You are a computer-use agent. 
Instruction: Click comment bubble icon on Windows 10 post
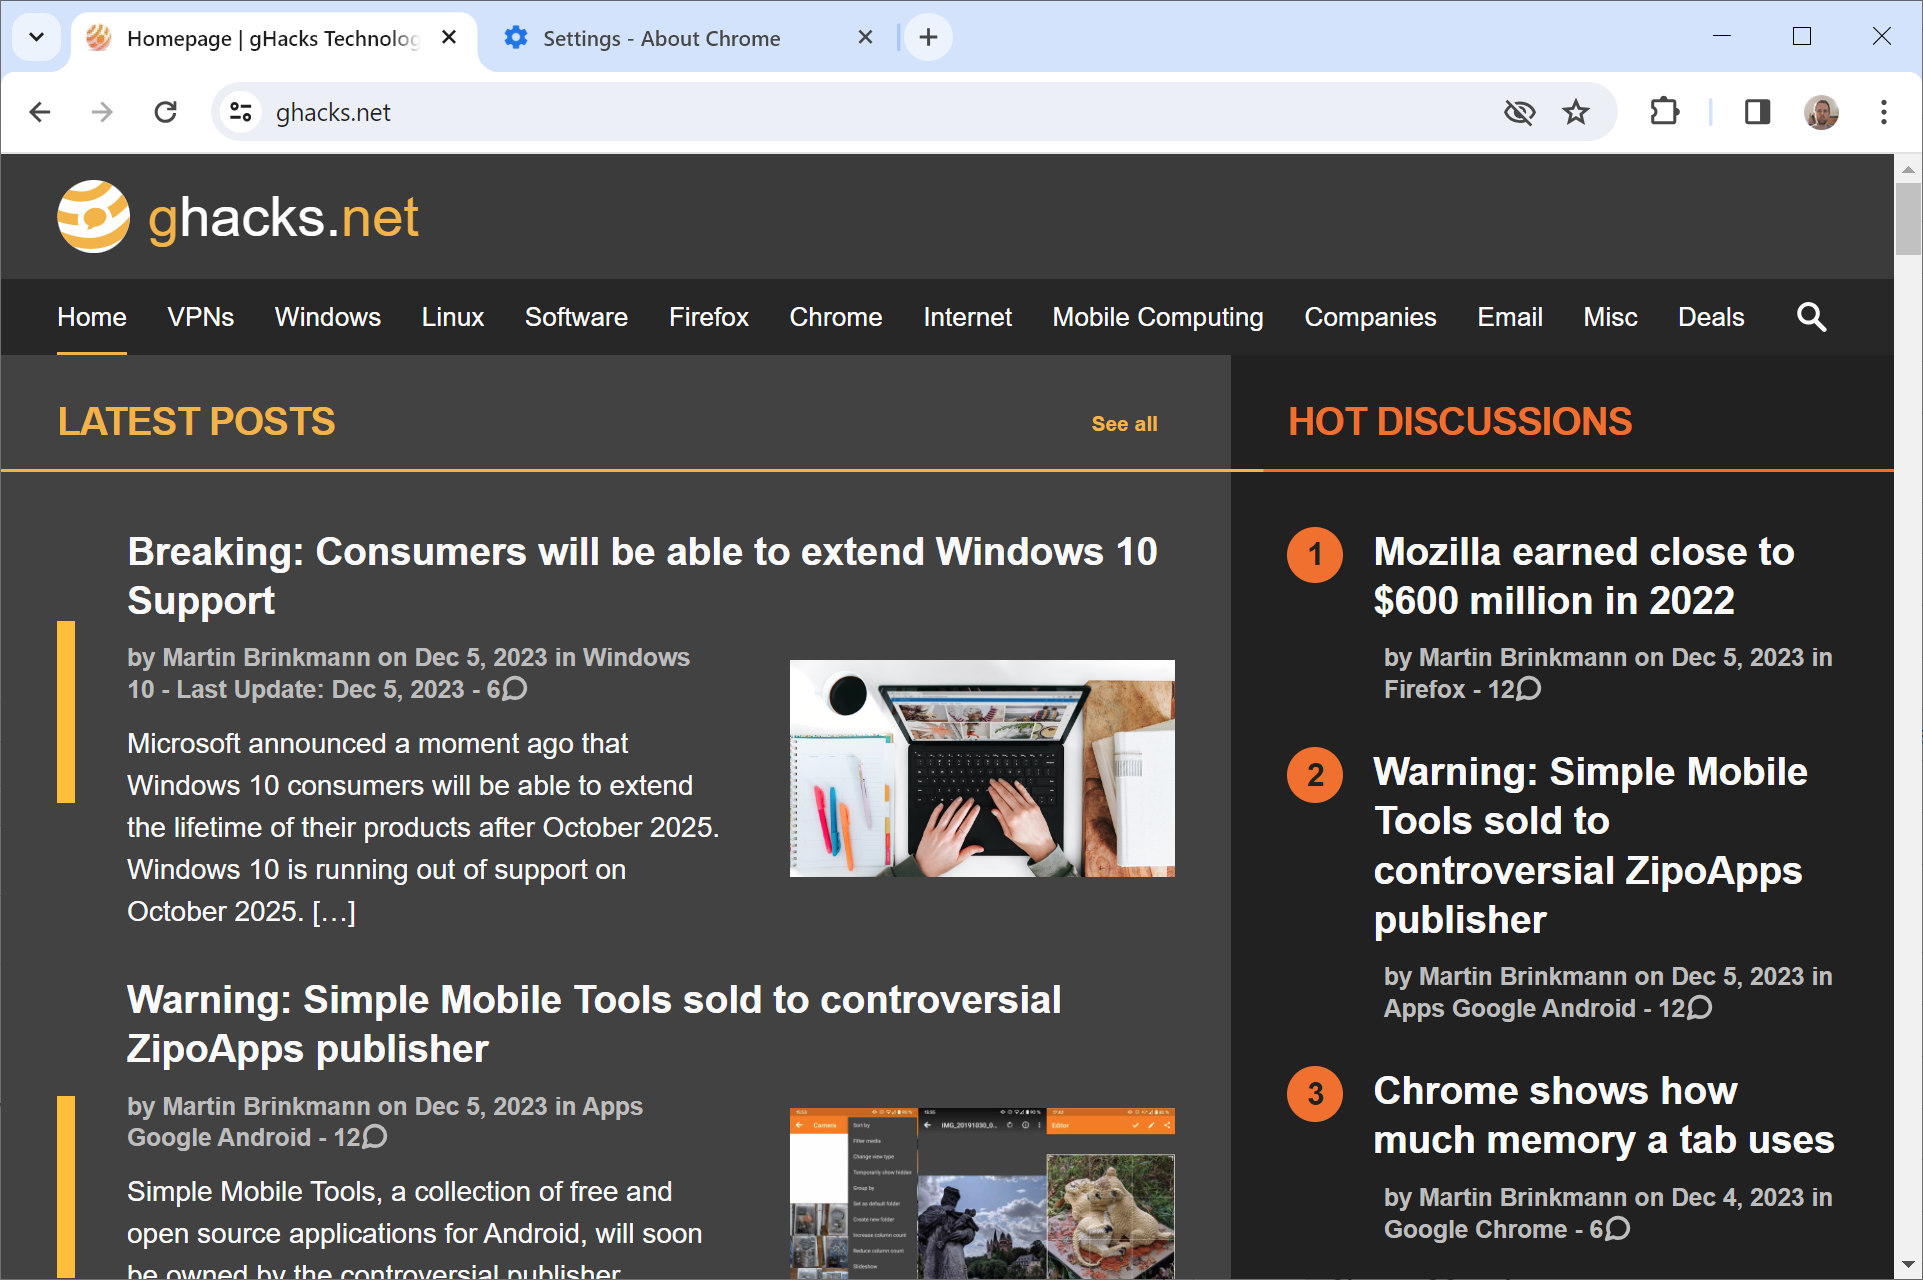point(514,689)
